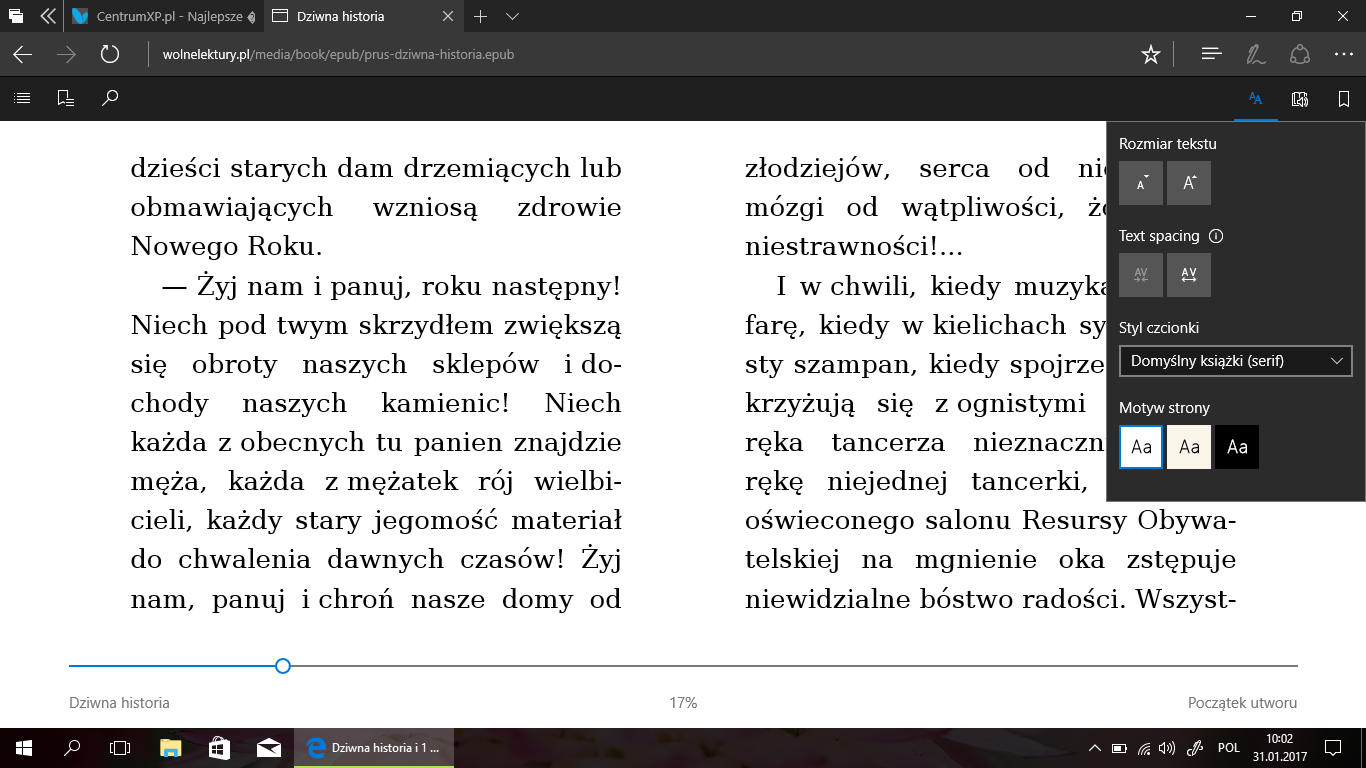Open tabs you've set aside icon
The width and height of the screenshot is (1366, 768).
pyautogui.click(x=15, y=16)
